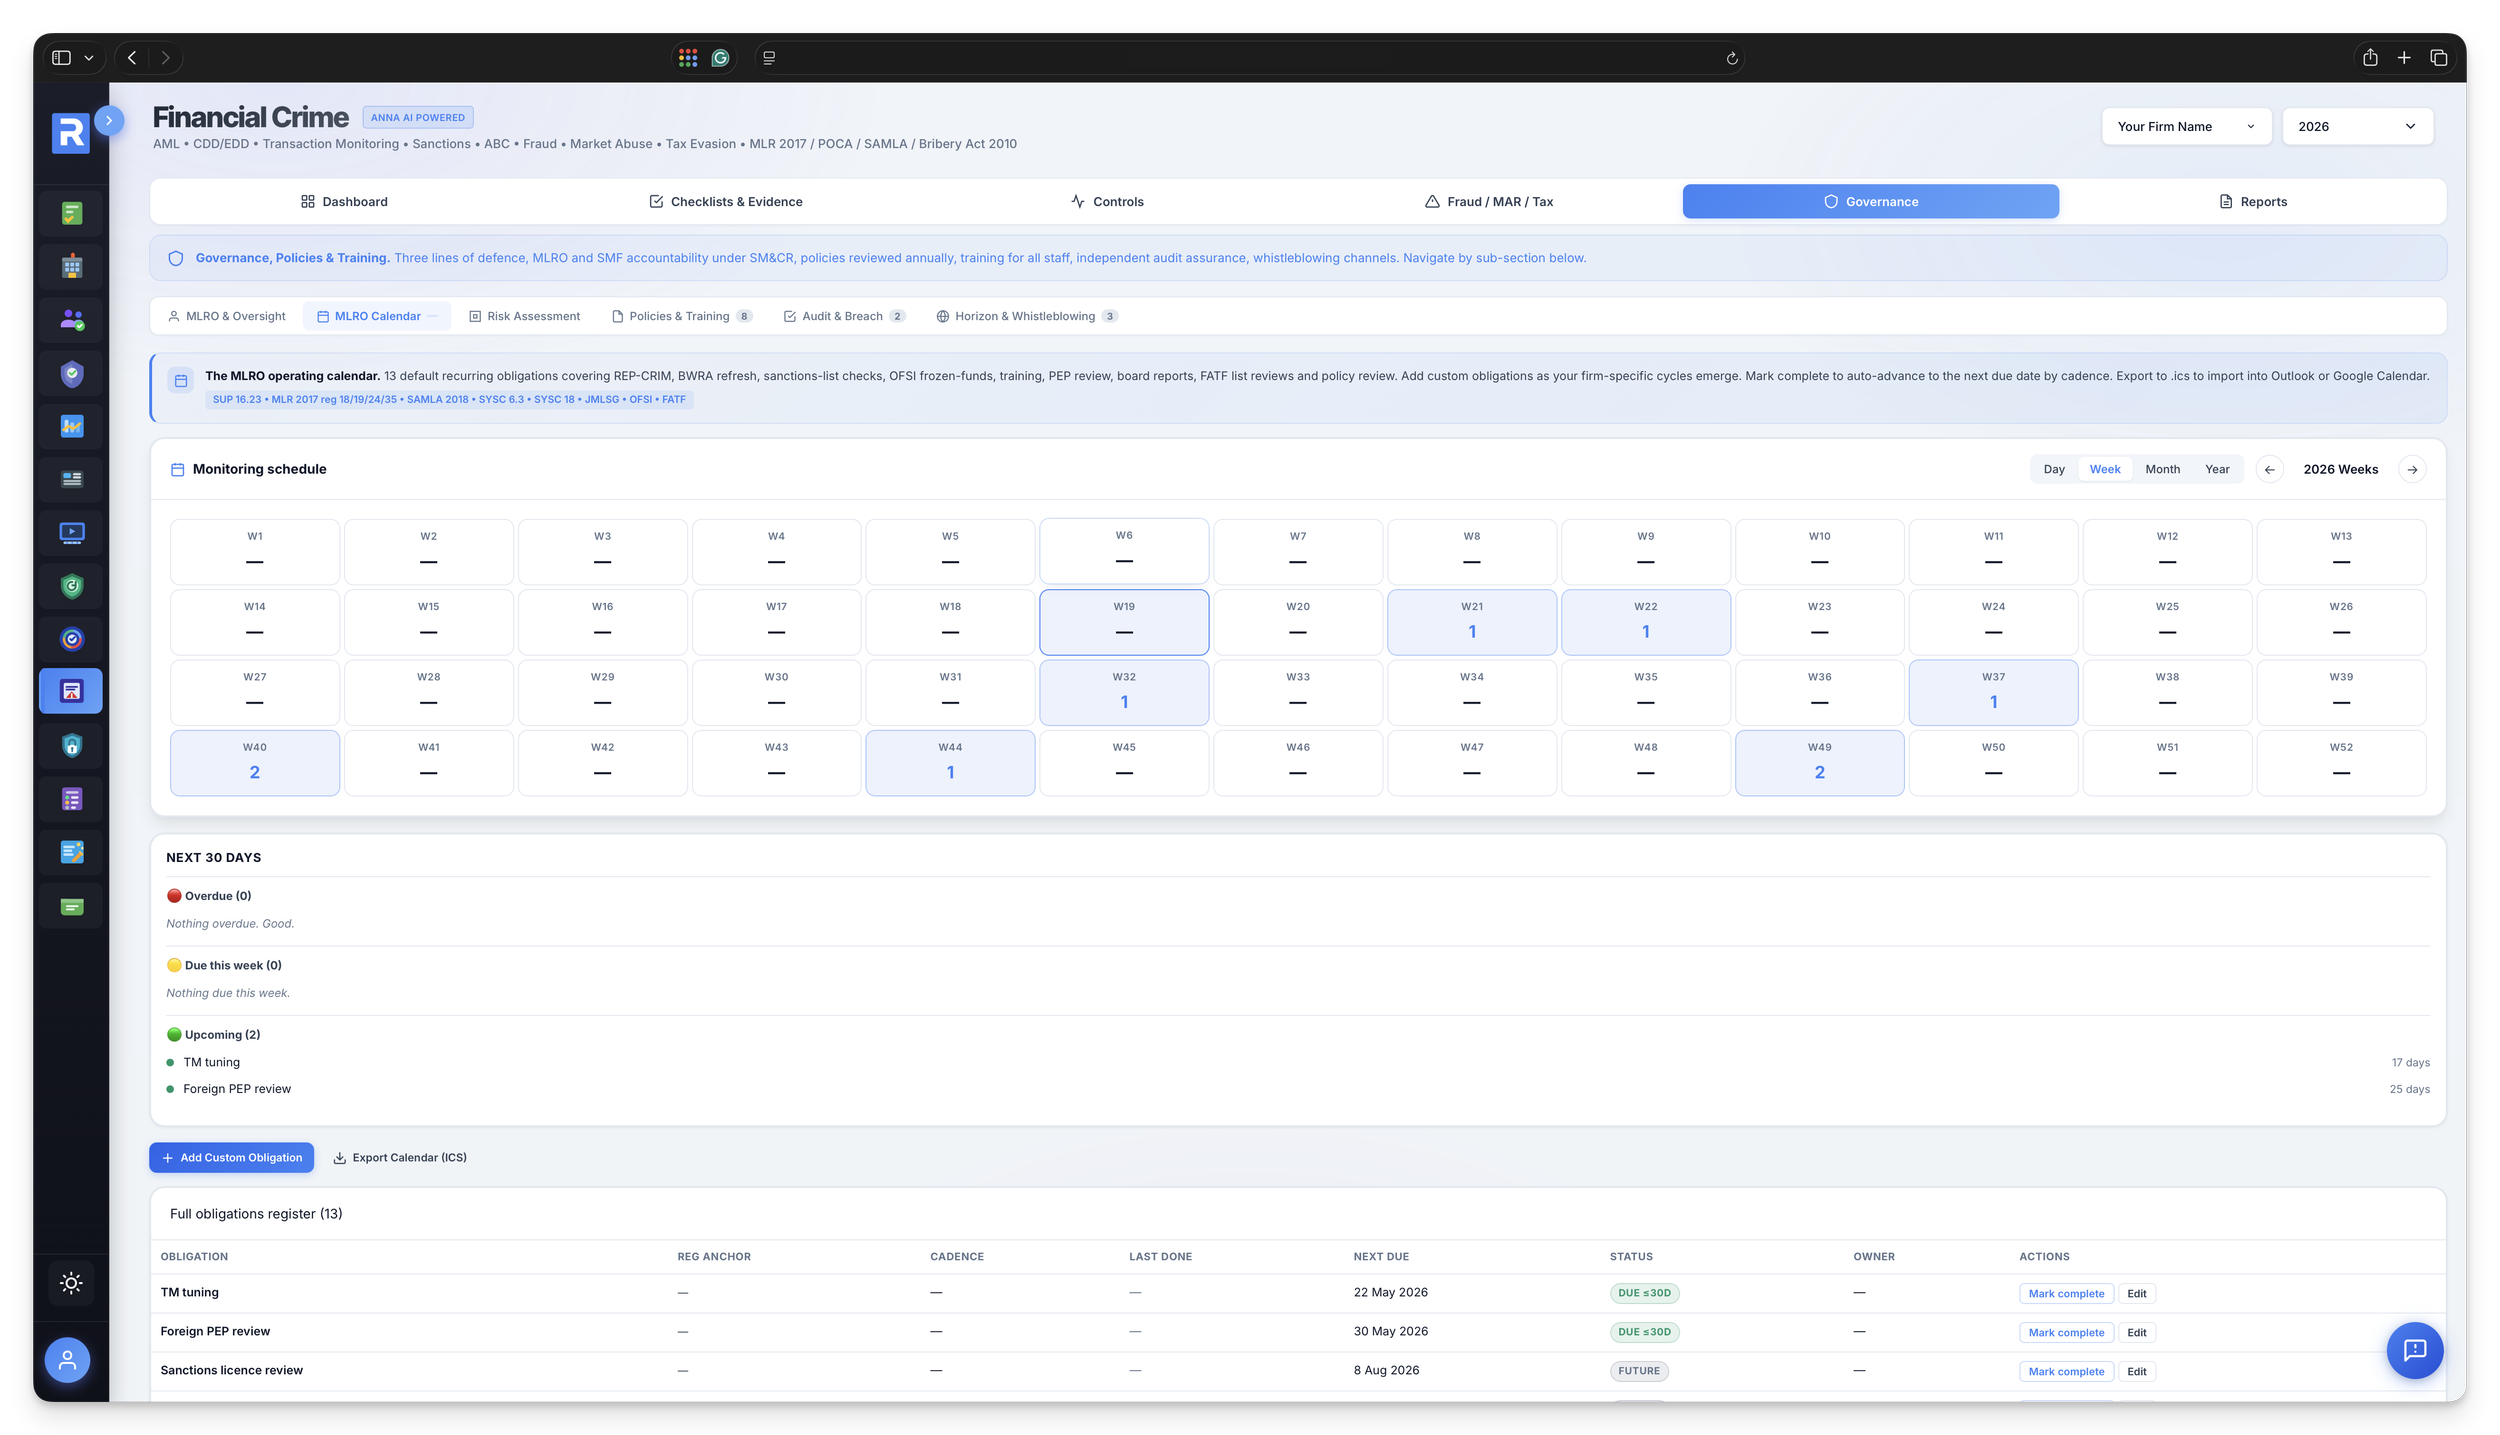Viewport: 2500px width, 1435px height.
Task: Open the purple shield checkmark sidebar icon
Action: pyautogui.click(x=71, y=374)
